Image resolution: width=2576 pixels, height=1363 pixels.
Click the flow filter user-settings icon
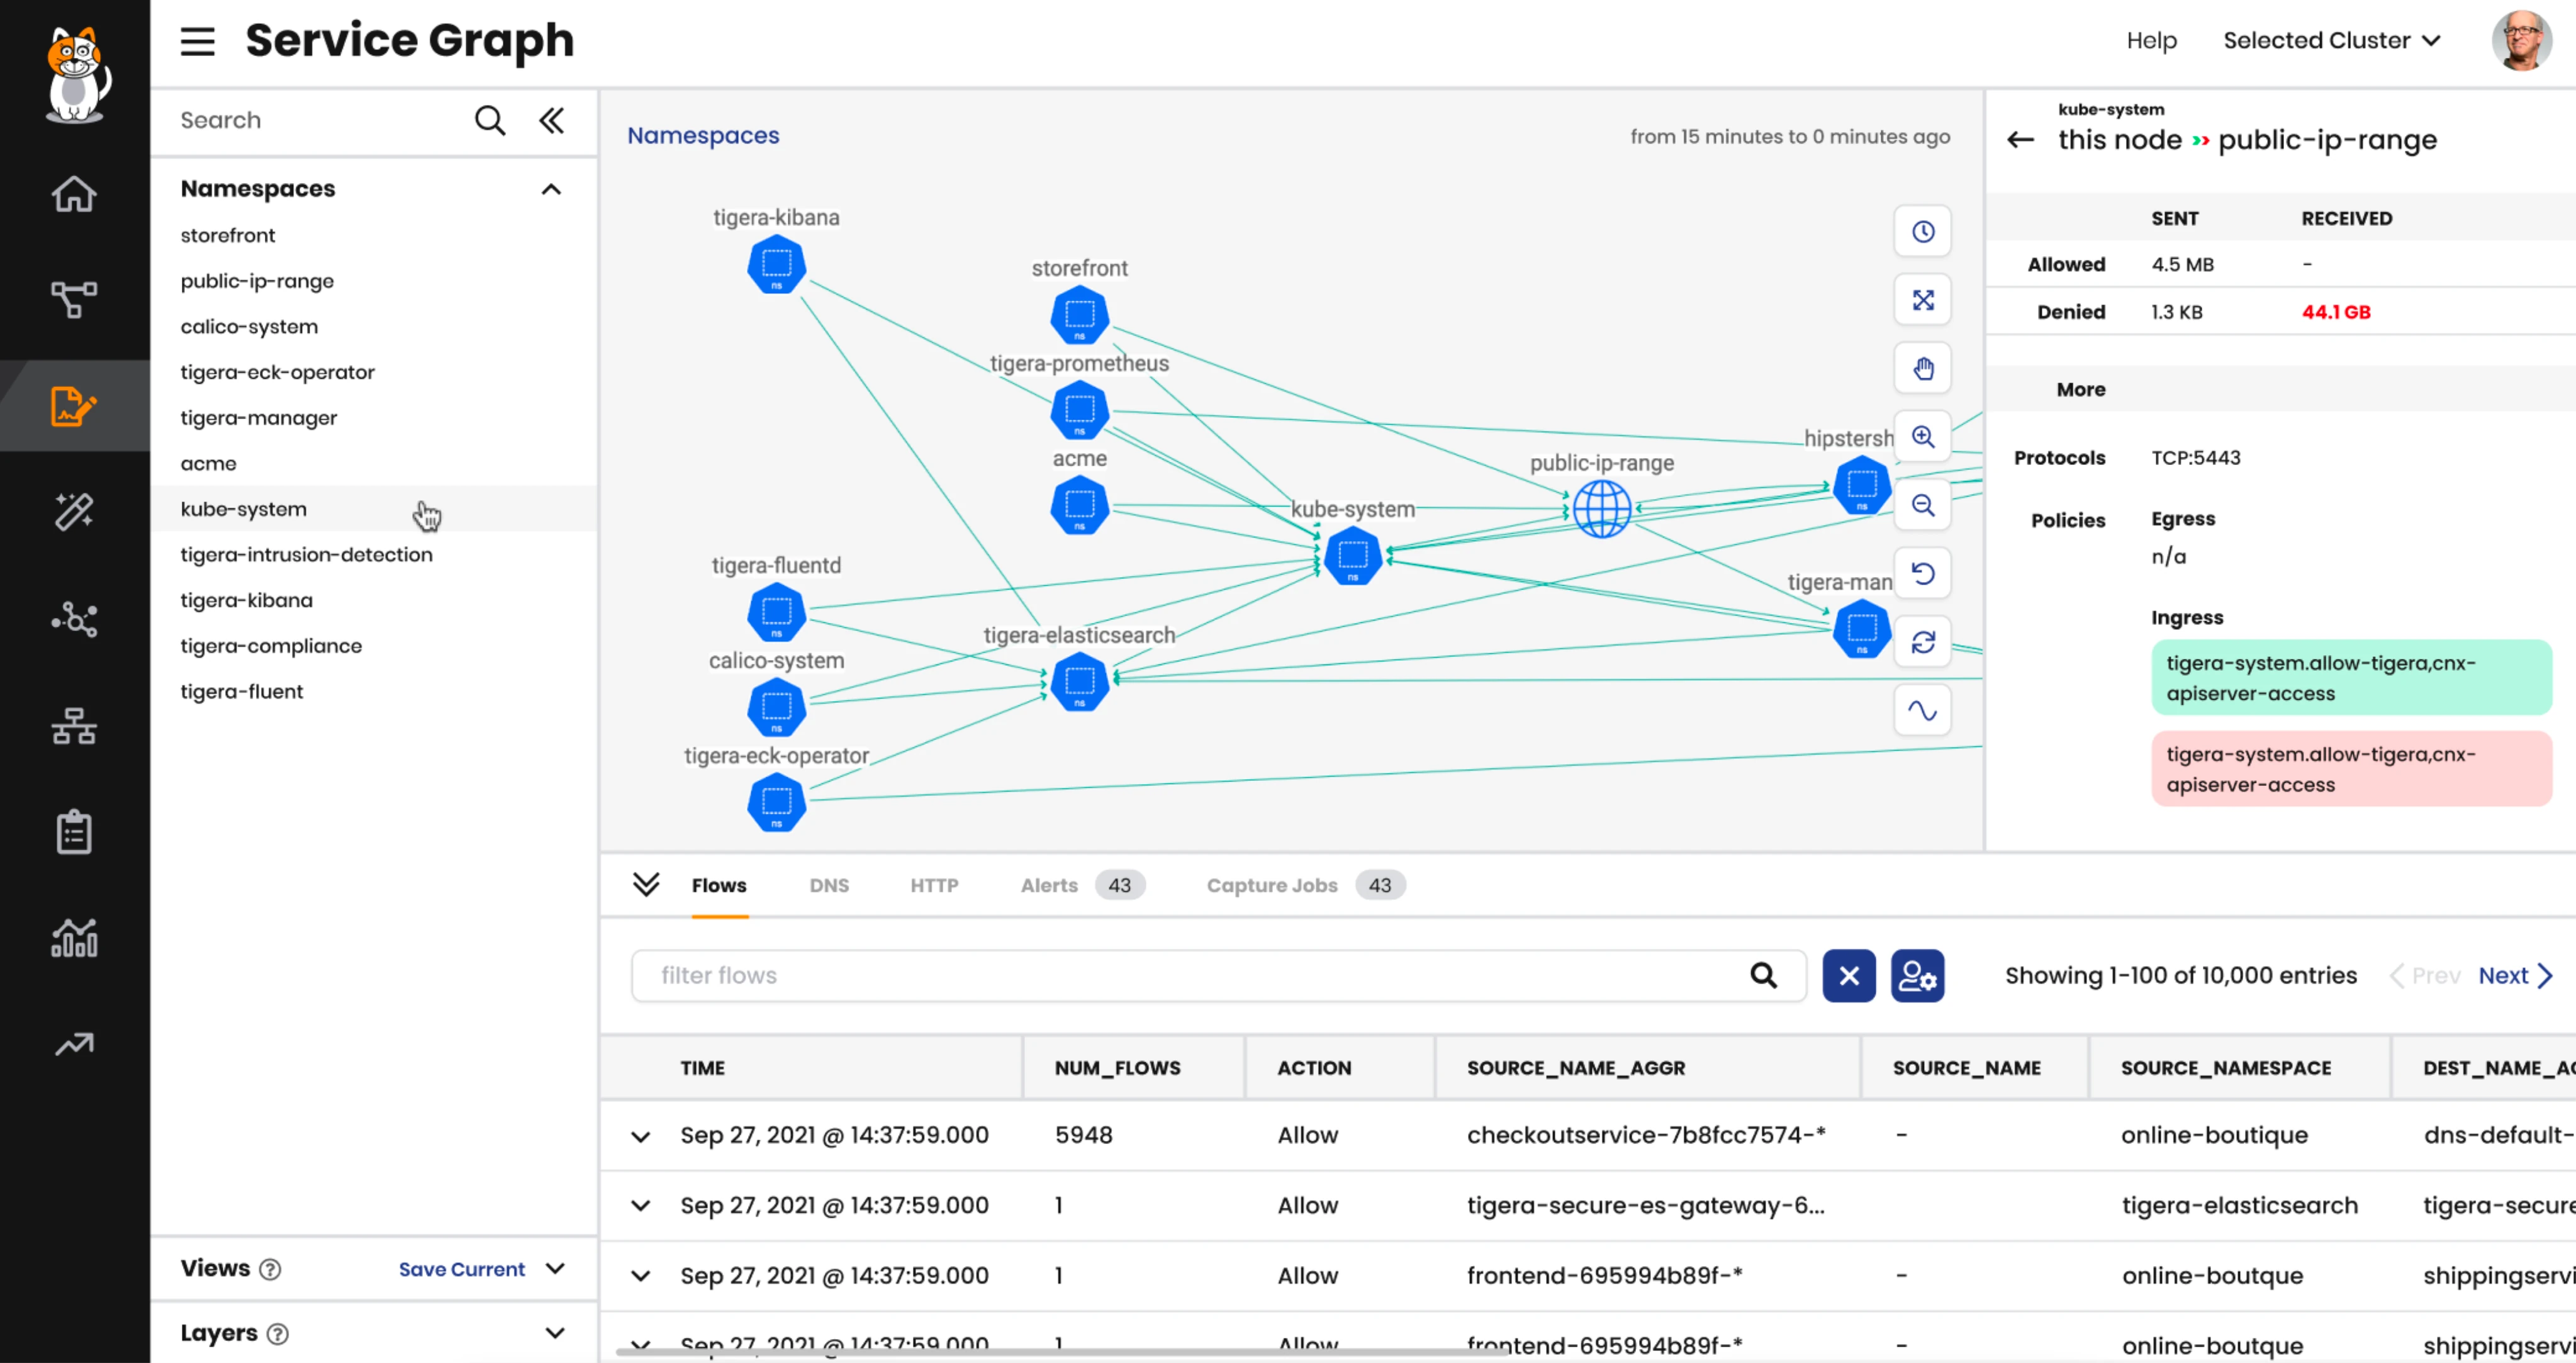(x=1917, y=975)
